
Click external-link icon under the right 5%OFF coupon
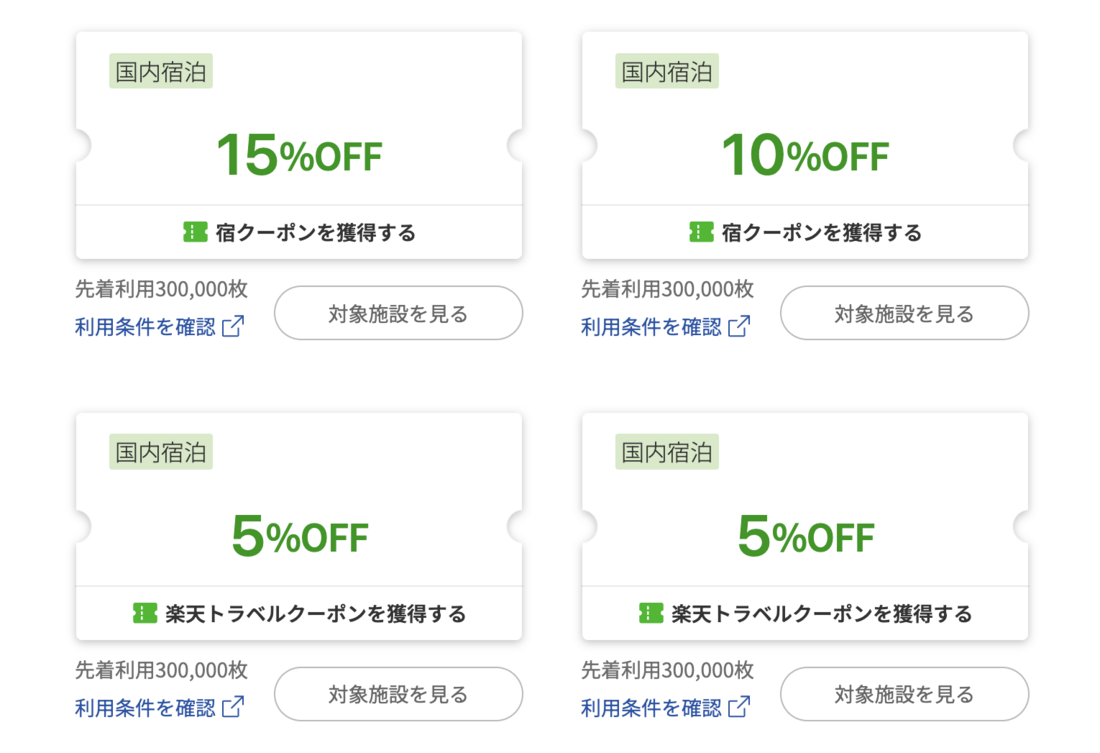coord(739,708)
